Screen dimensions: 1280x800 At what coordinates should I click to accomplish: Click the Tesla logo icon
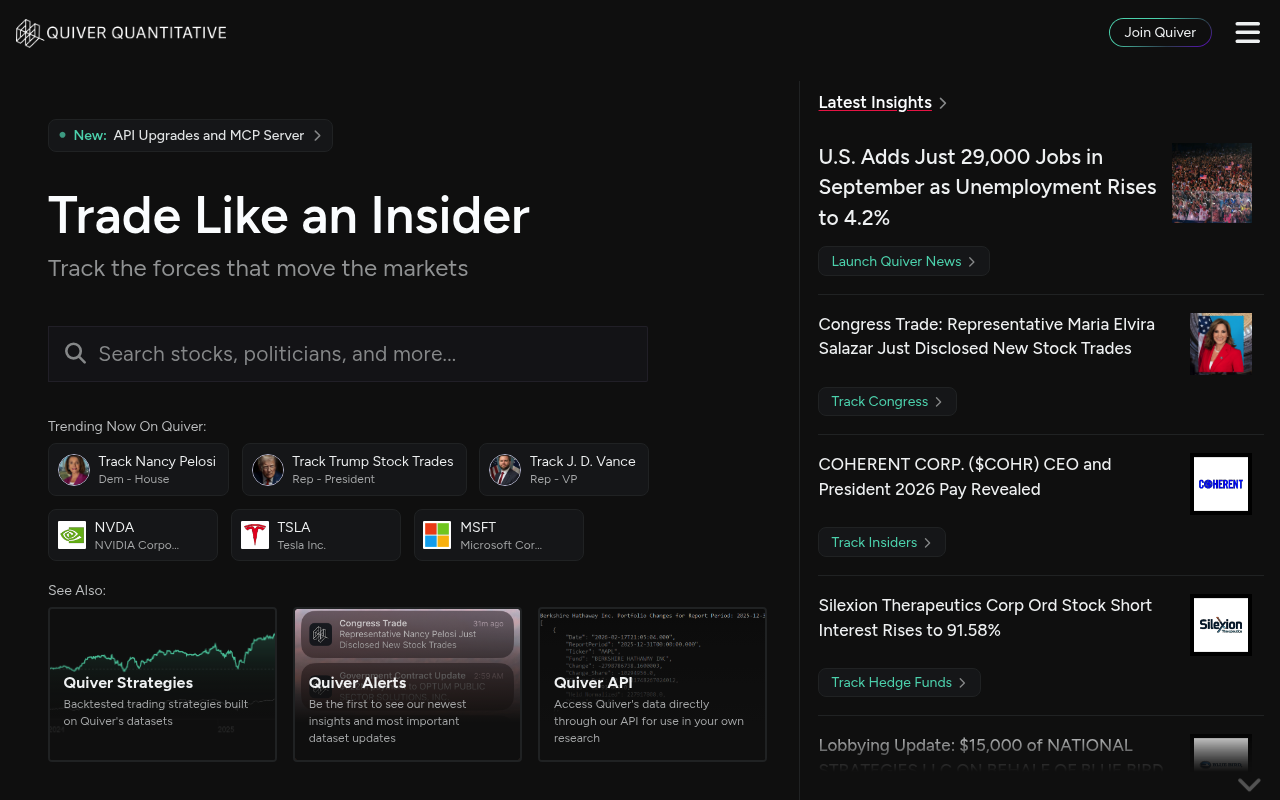point(255,535)
